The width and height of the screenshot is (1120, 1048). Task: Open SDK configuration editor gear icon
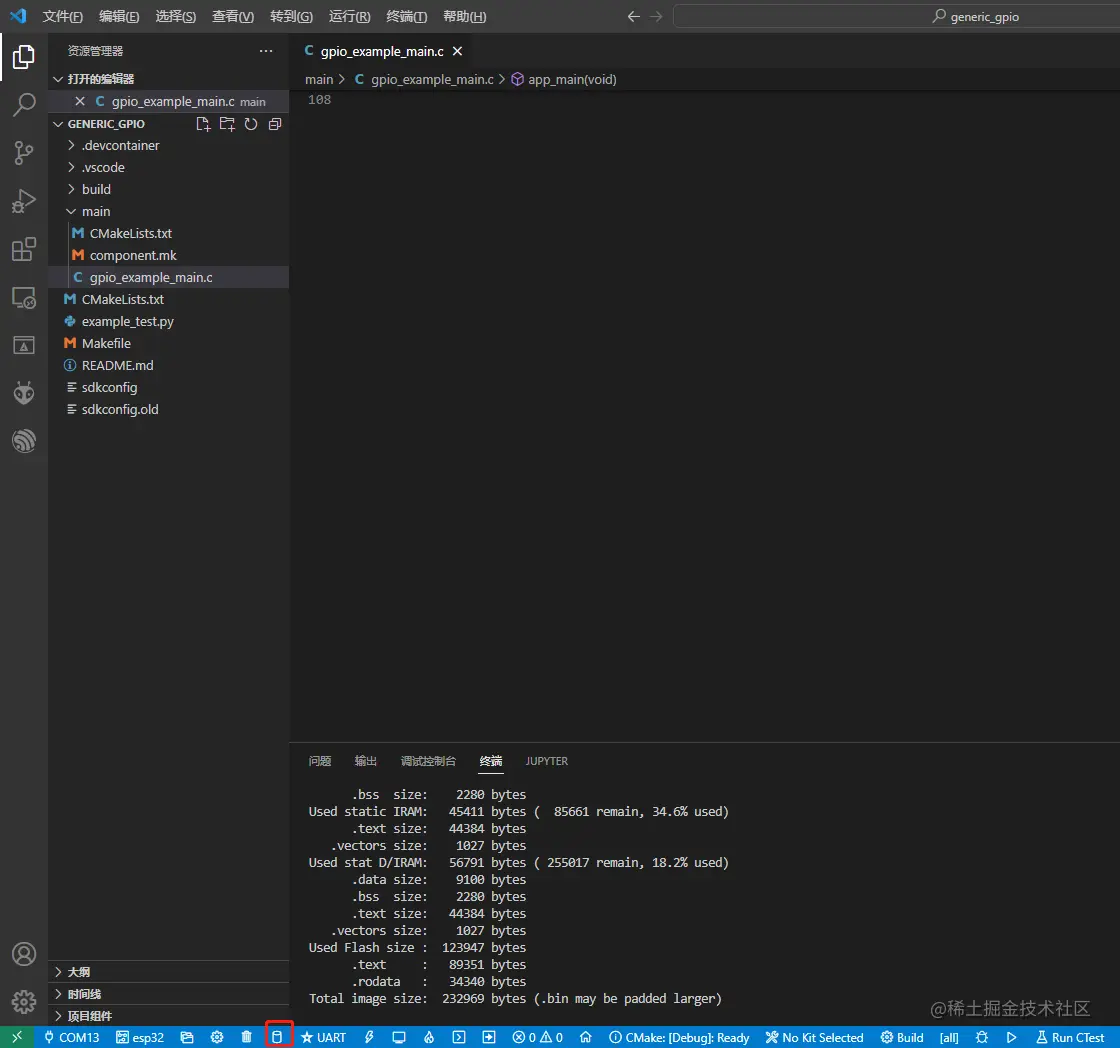click(217, 1037)
